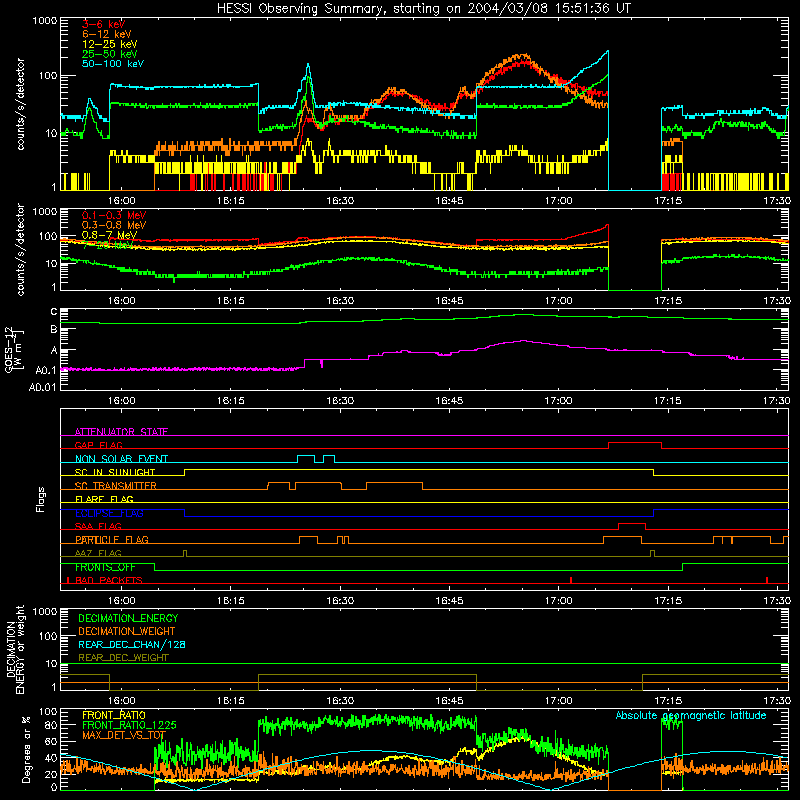Click the 'ATTENUATOR_STATE' flag label
Image resolution: width=800 pixels, height=800 pixels.
pos(121,432)
